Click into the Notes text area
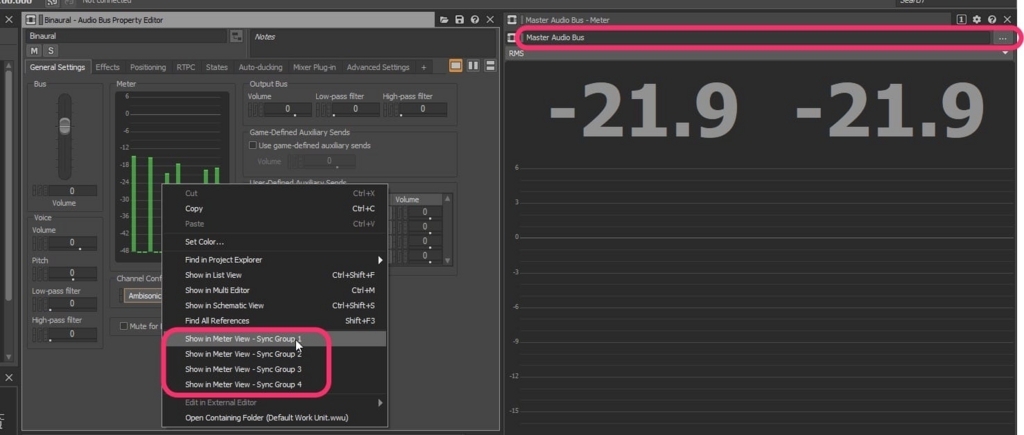The image size is (1024, 435). 374,43
